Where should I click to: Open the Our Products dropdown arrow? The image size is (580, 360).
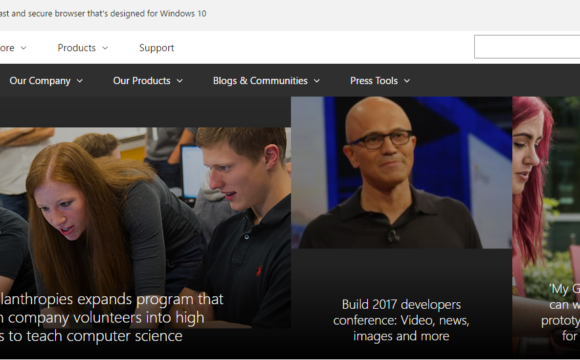(x=179, y=81)
